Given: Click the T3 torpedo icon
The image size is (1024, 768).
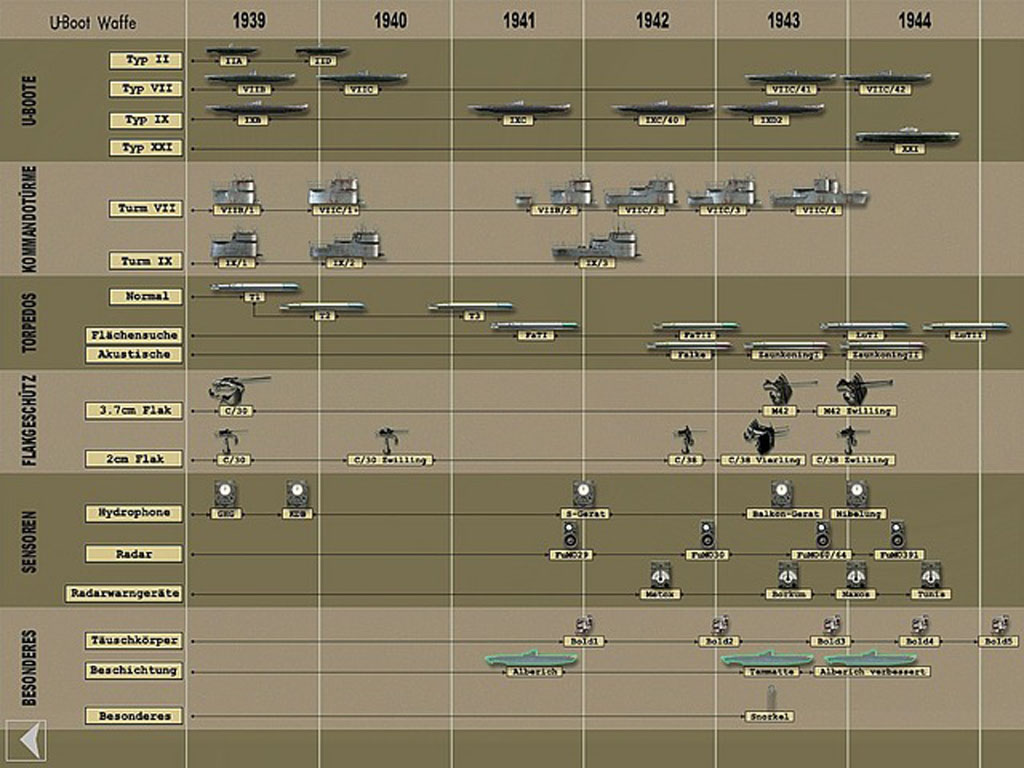Looking at the screenshot, I should [x=472, y=307].
